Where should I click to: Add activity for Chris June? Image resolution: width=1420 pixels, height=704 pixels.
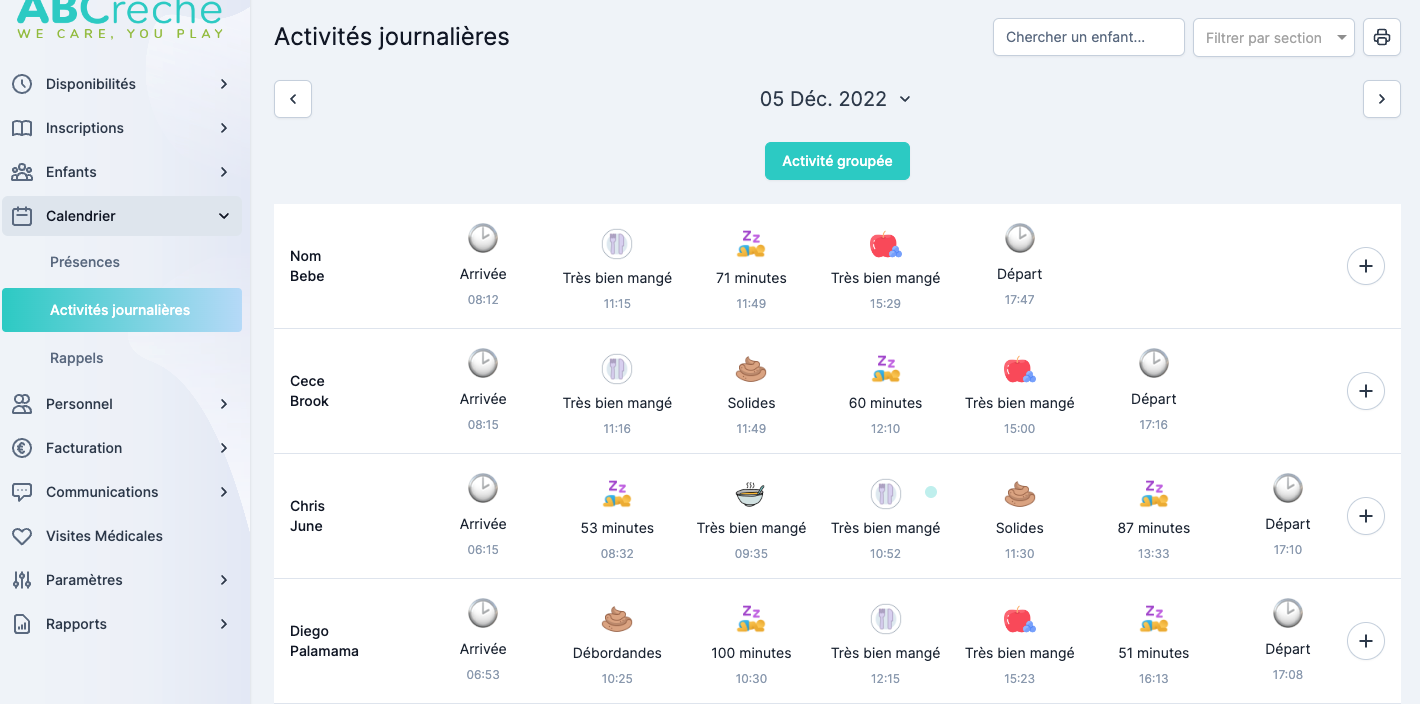click(1365, 516)
